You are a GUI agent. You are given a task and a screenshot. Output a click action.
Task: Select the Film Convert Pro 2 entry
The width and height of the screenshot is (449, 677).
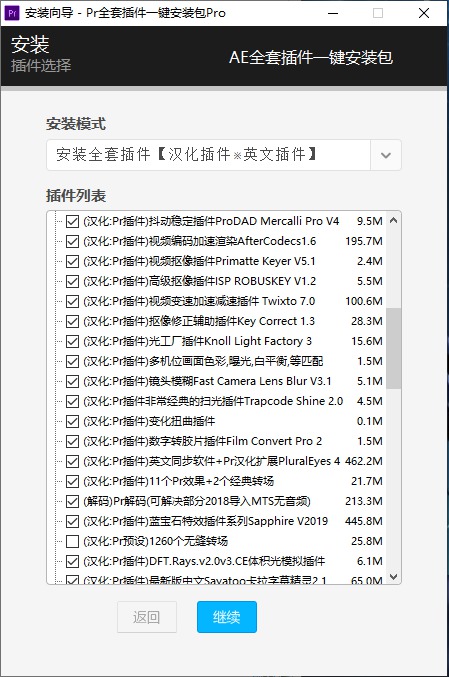233,441
